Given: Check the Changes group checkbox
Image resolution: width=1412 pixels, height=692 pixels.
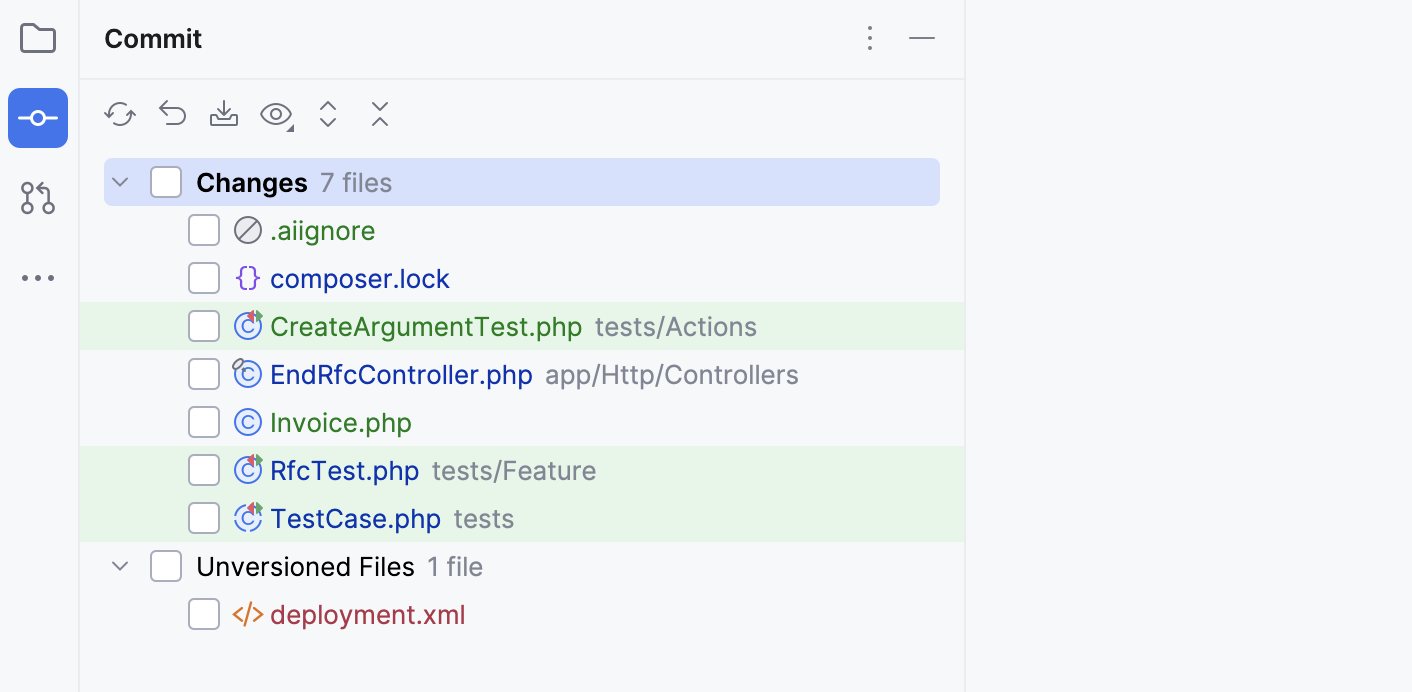Looking at the screenshot, I should tap(166, 182).
